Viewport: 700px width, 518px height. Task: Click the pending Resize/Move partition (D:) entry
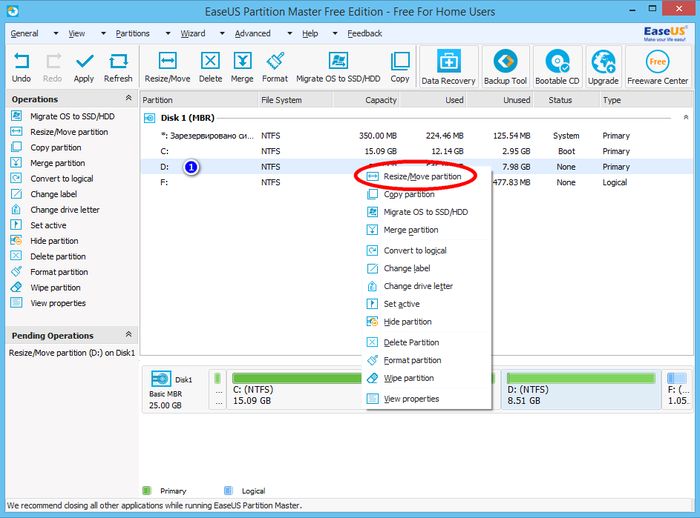click(72, 353)
